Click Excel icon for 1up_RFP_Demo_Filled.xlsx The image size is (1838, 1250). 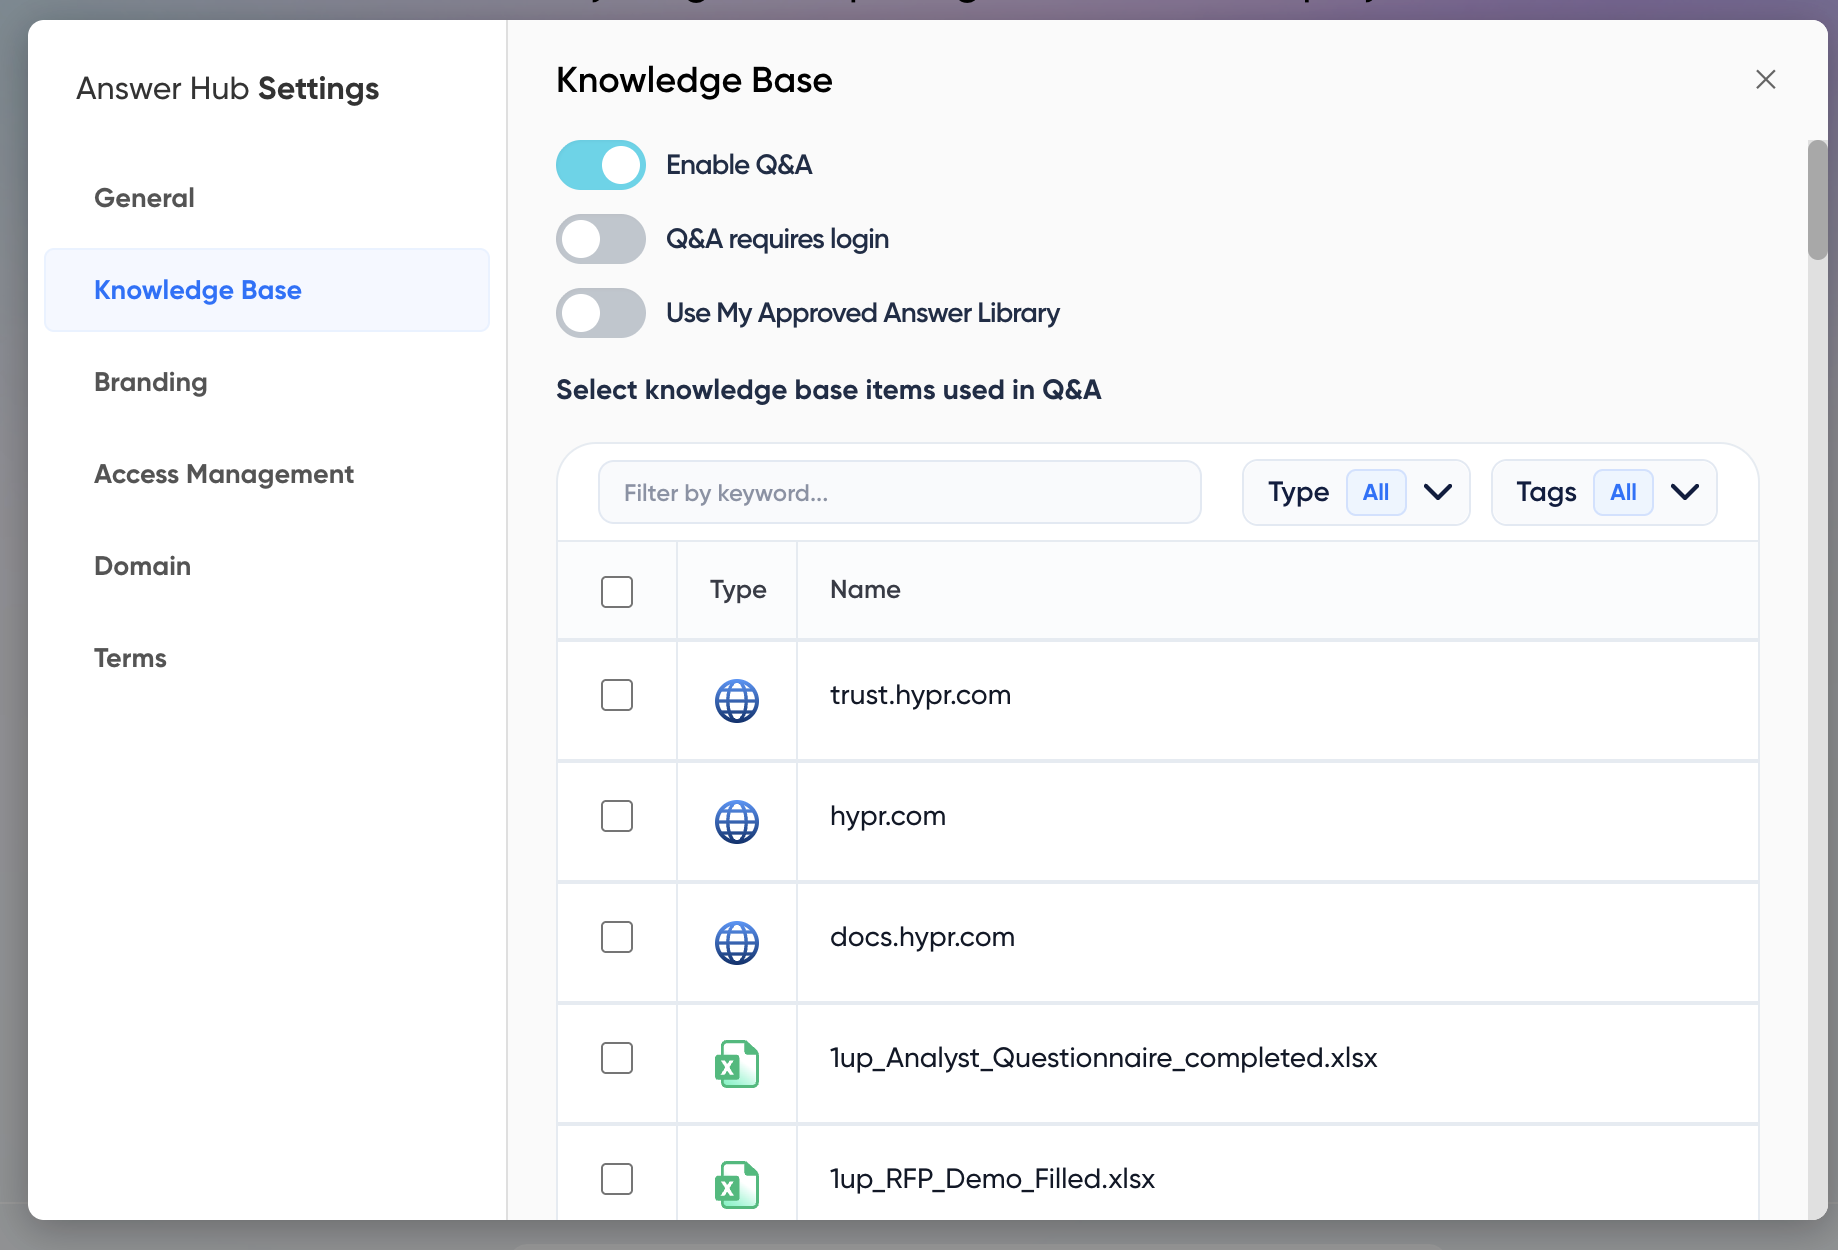pos(736,1184)
